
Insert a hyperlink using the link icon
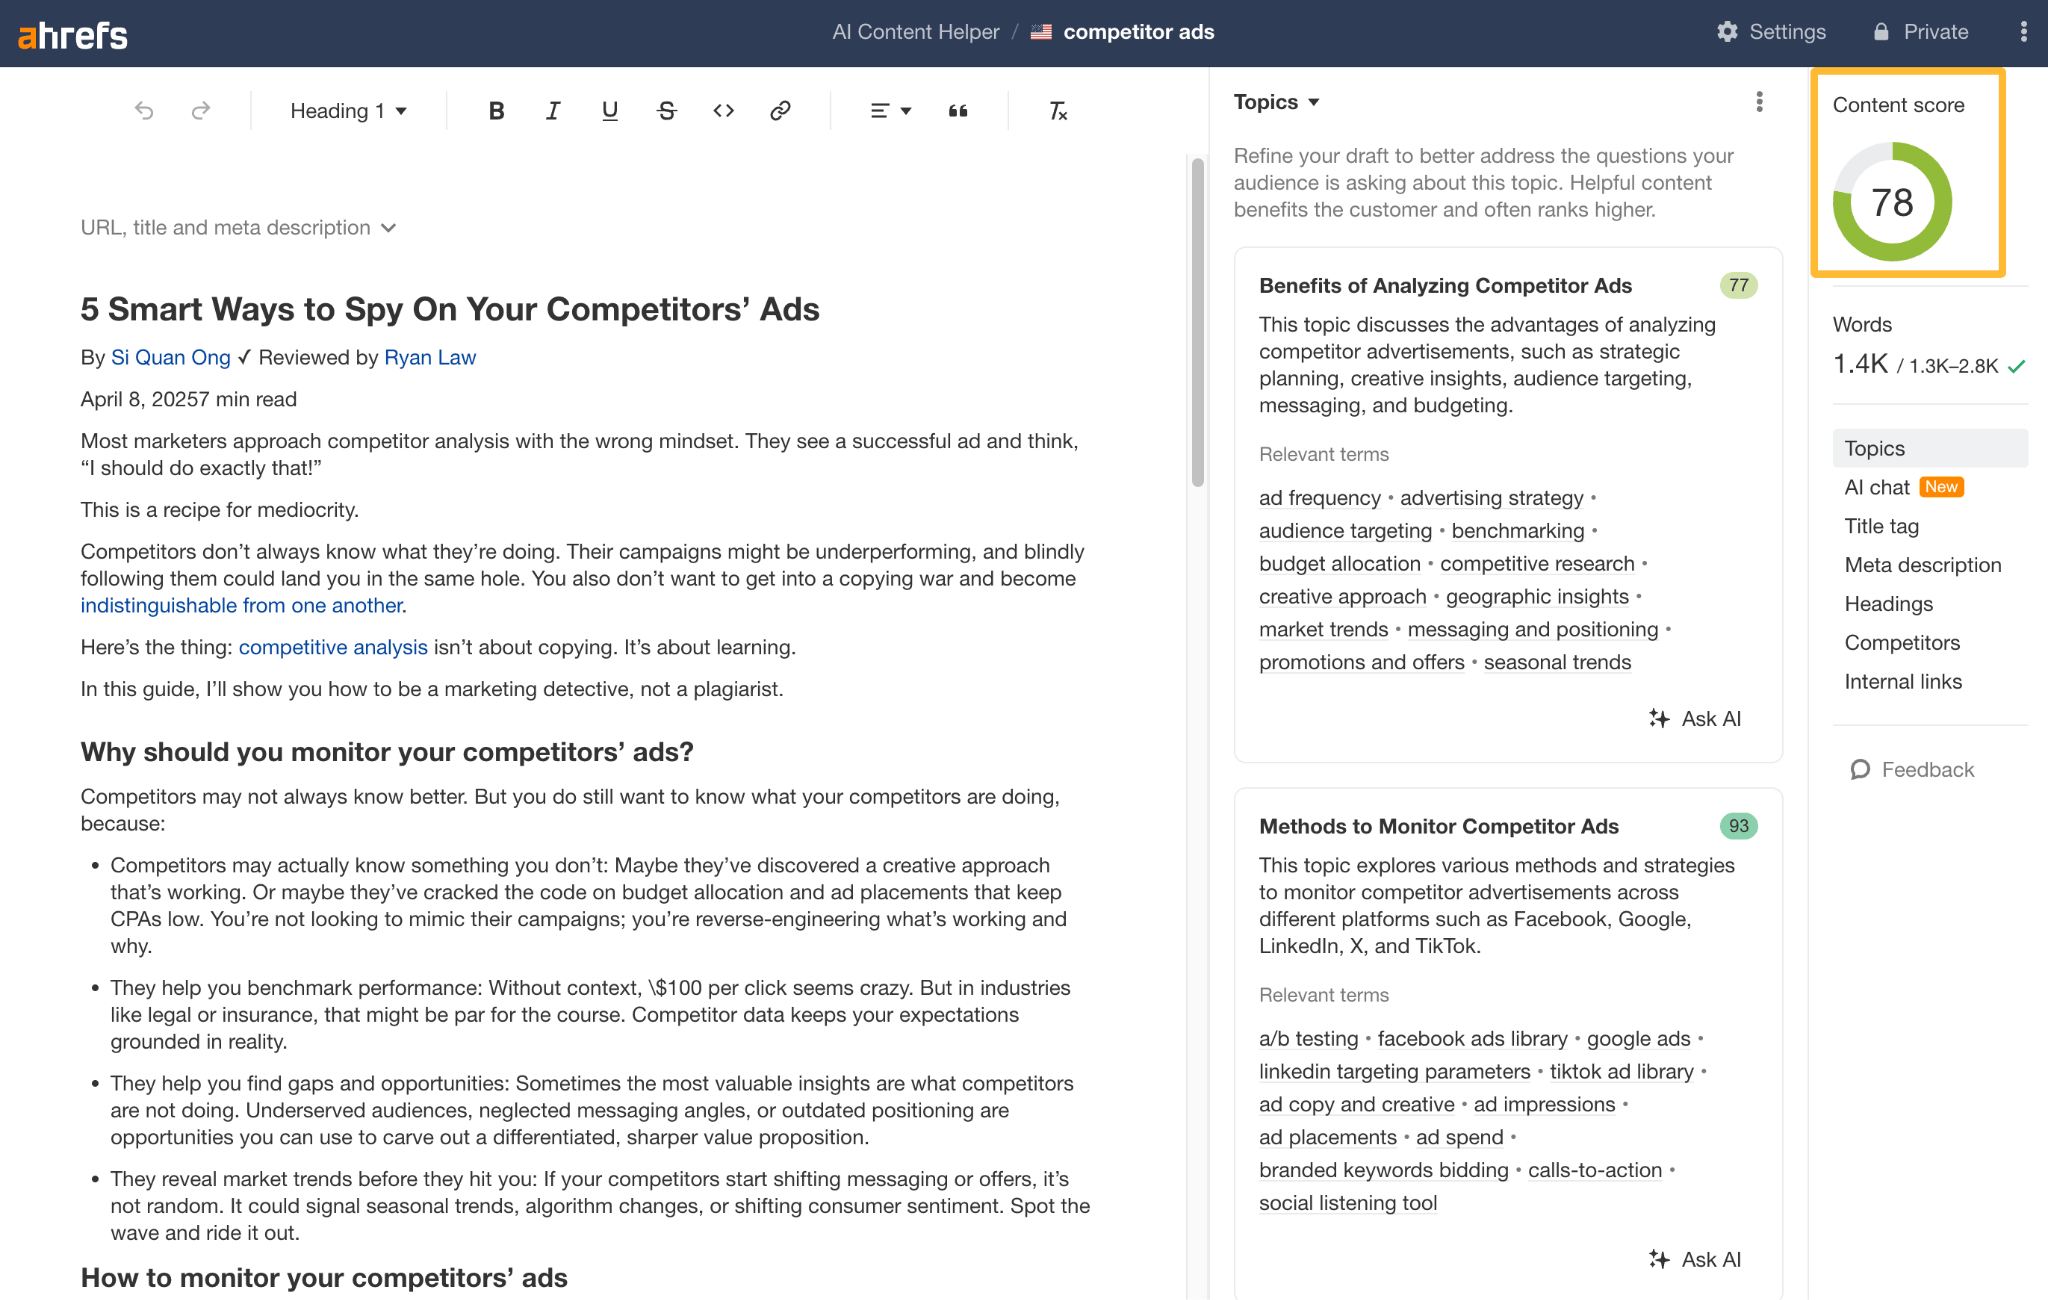point(780,111)
